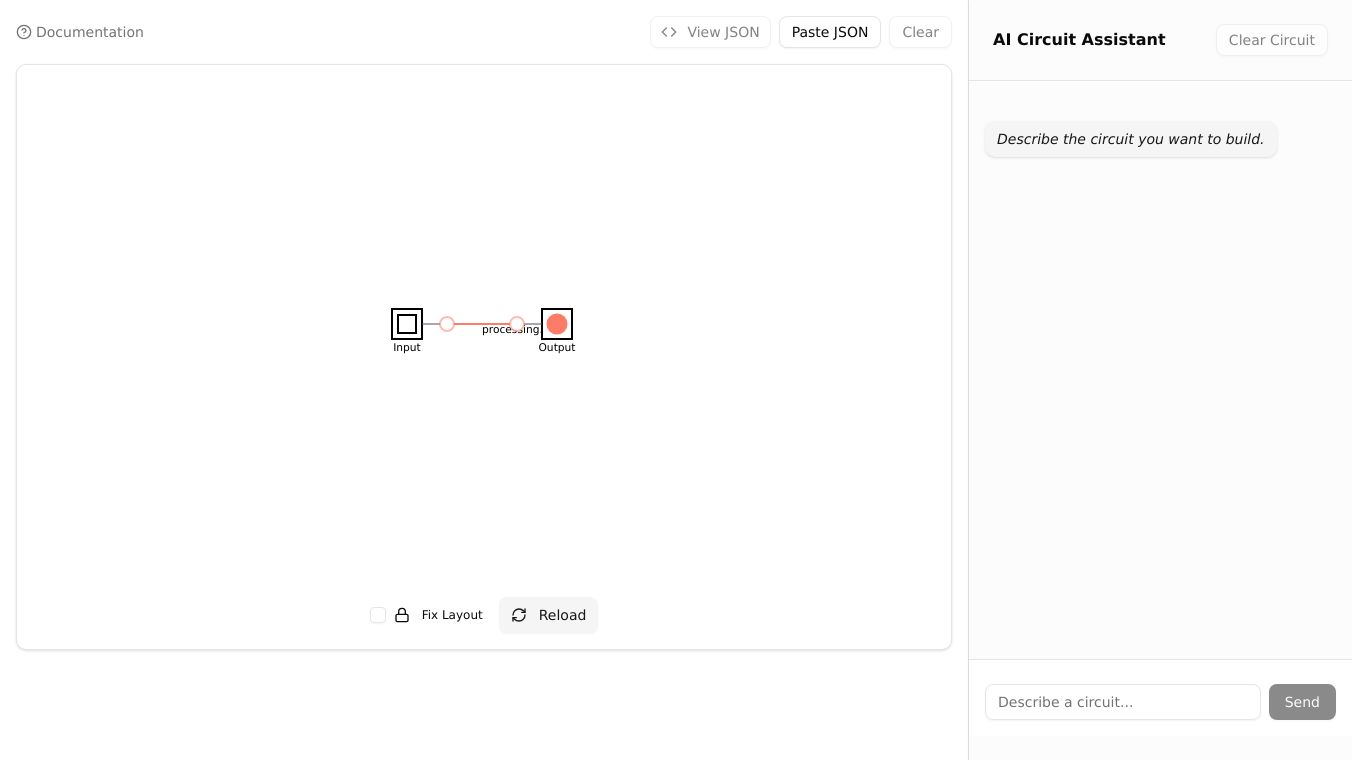
Task: Click the padlock icon beside Fix Layout
Action: [402, 615]
